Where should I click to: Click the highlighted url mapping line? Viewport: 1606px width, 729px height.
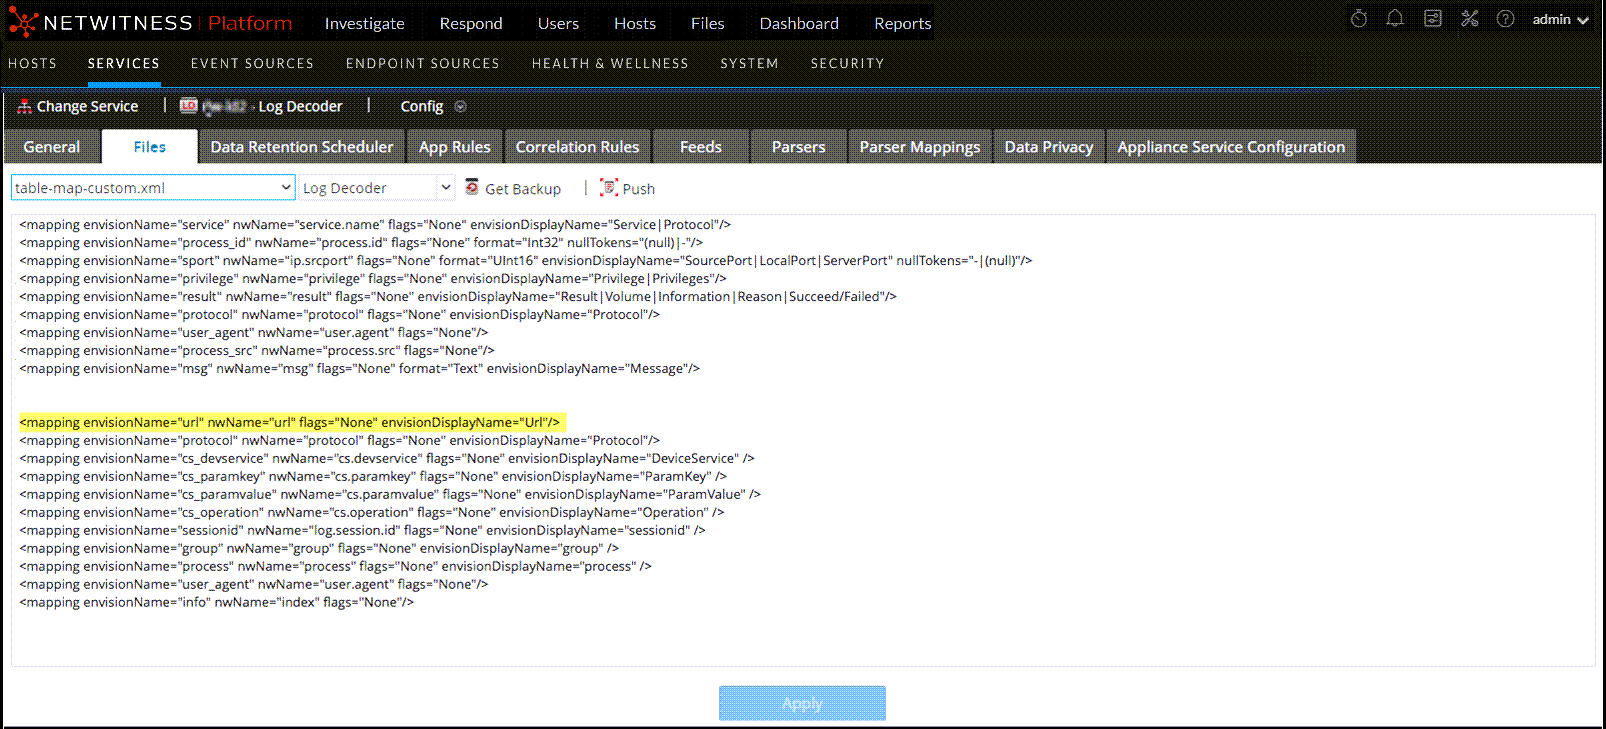(290, 422)
